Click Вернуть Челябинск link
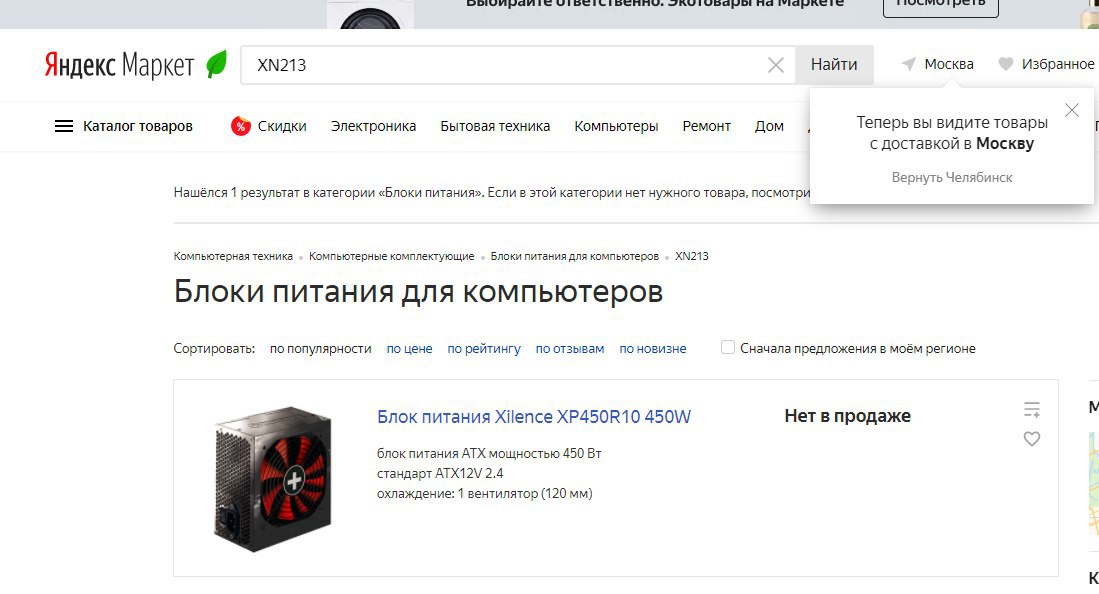 (x=952, y=177)
